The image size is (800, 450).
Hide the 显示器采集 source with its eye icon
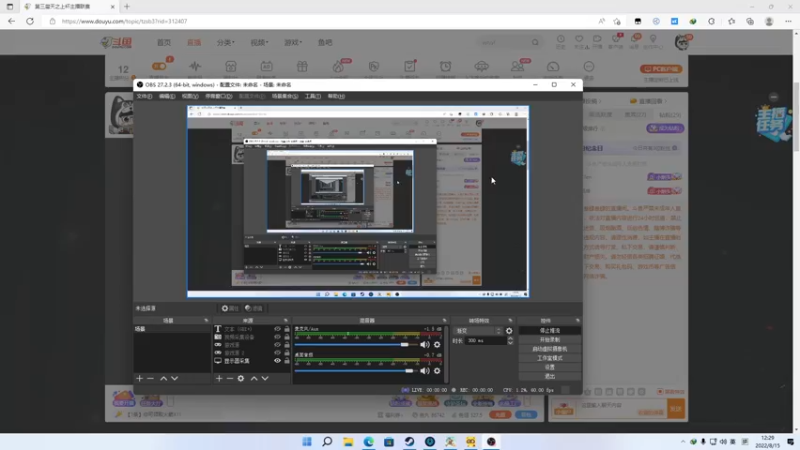278,361
